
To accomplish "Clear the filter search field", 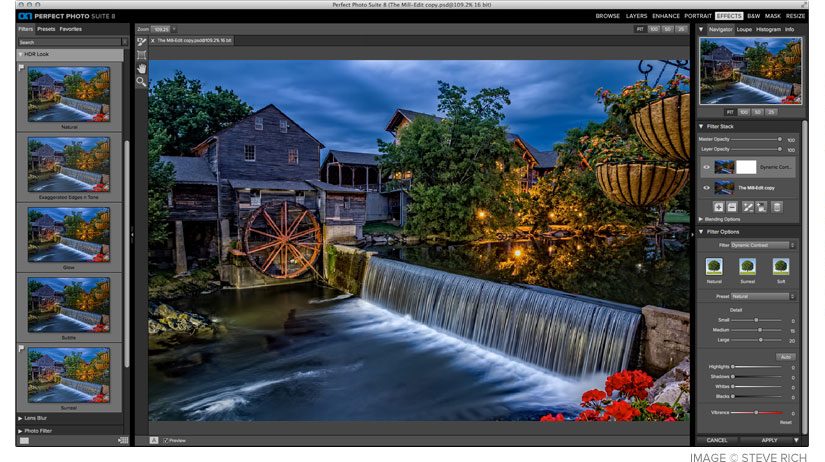I will click(125, 42).
